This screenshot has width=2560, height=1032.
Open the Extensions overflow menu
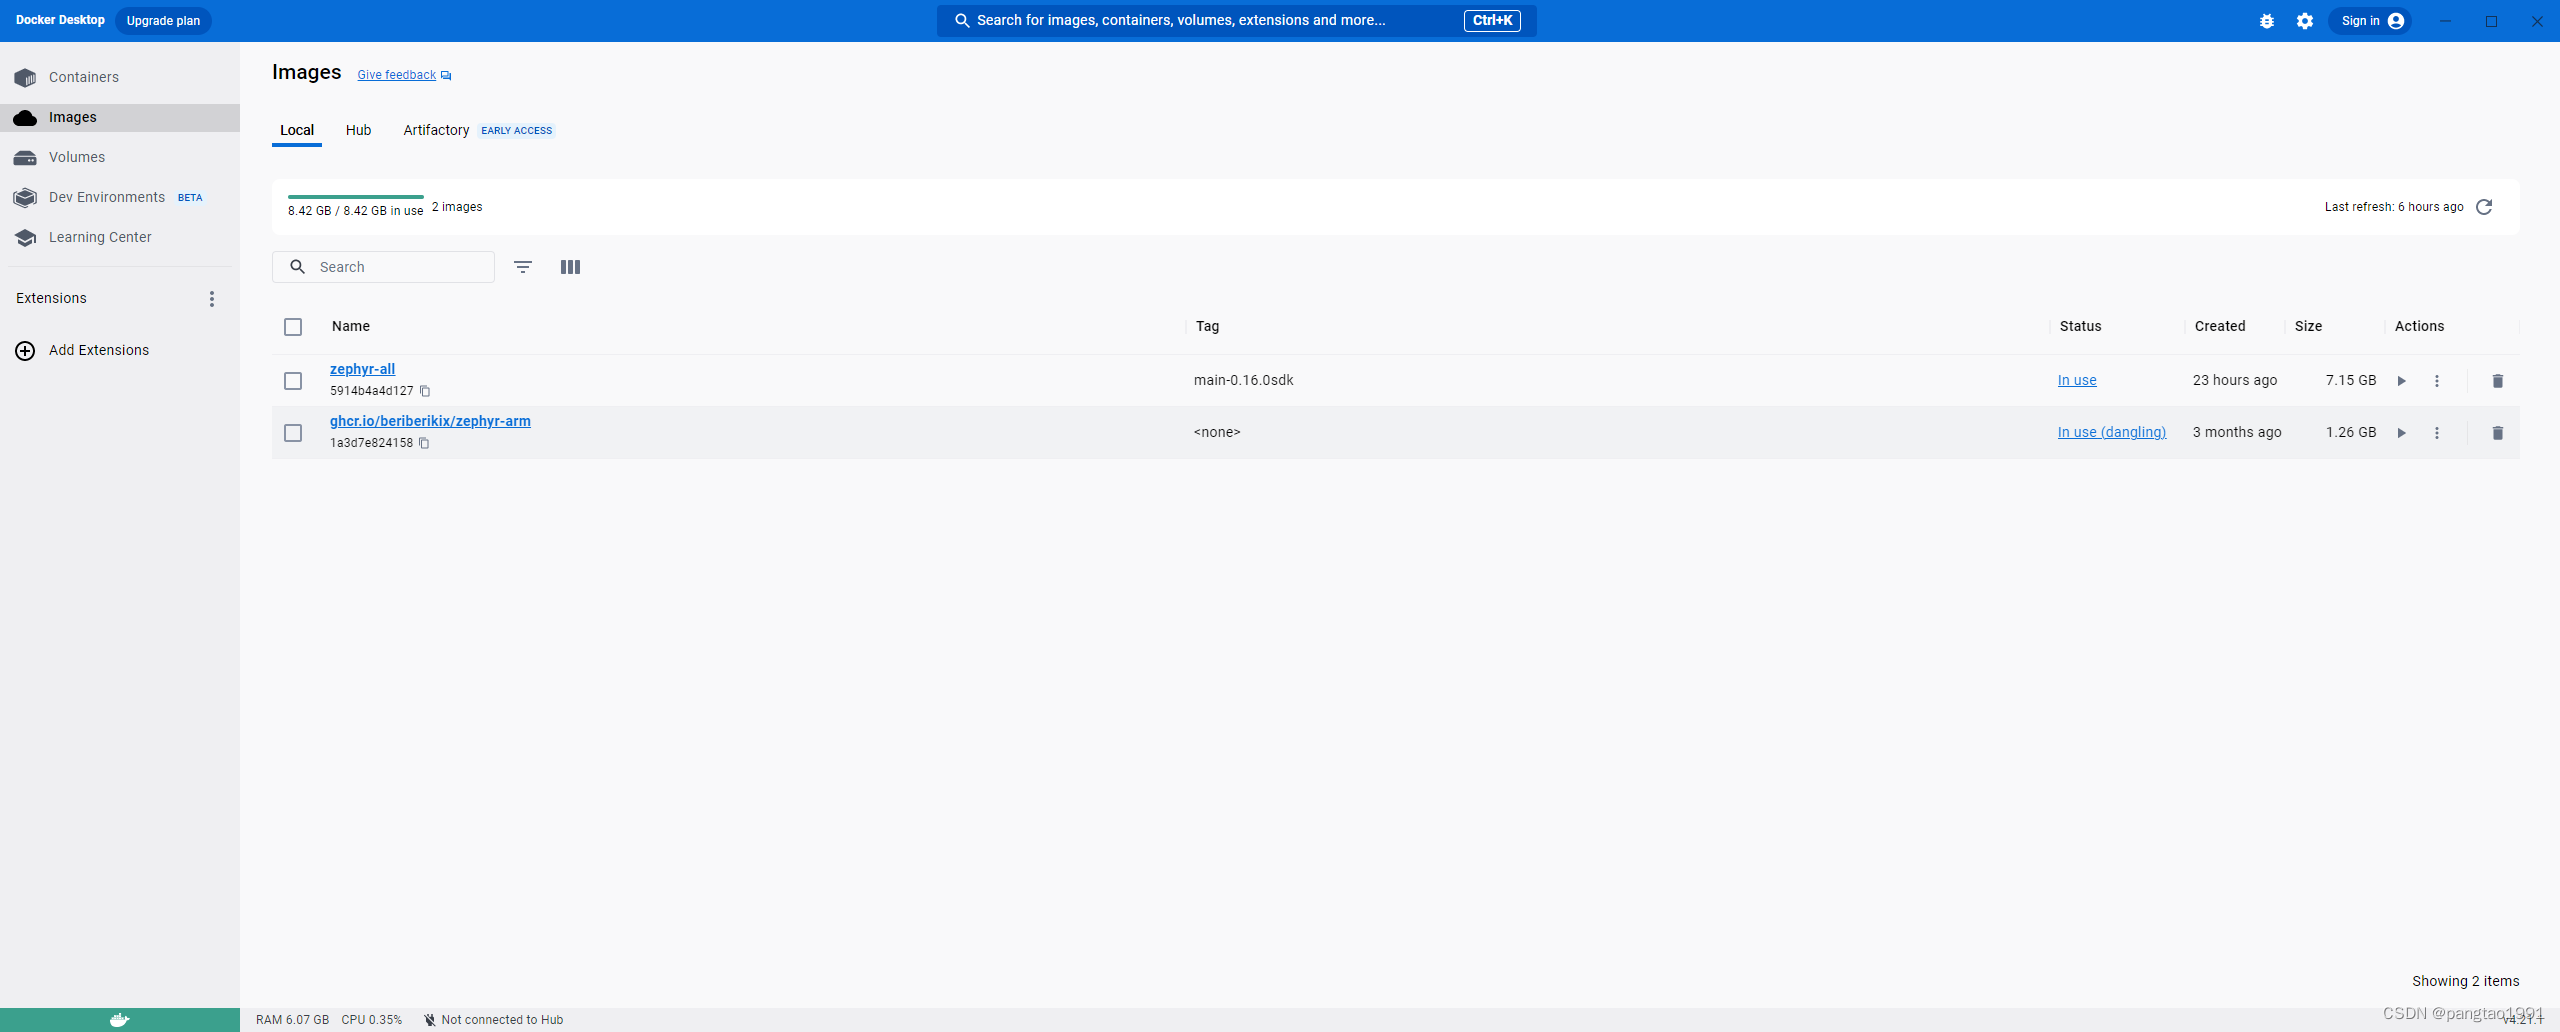(212, 298)
